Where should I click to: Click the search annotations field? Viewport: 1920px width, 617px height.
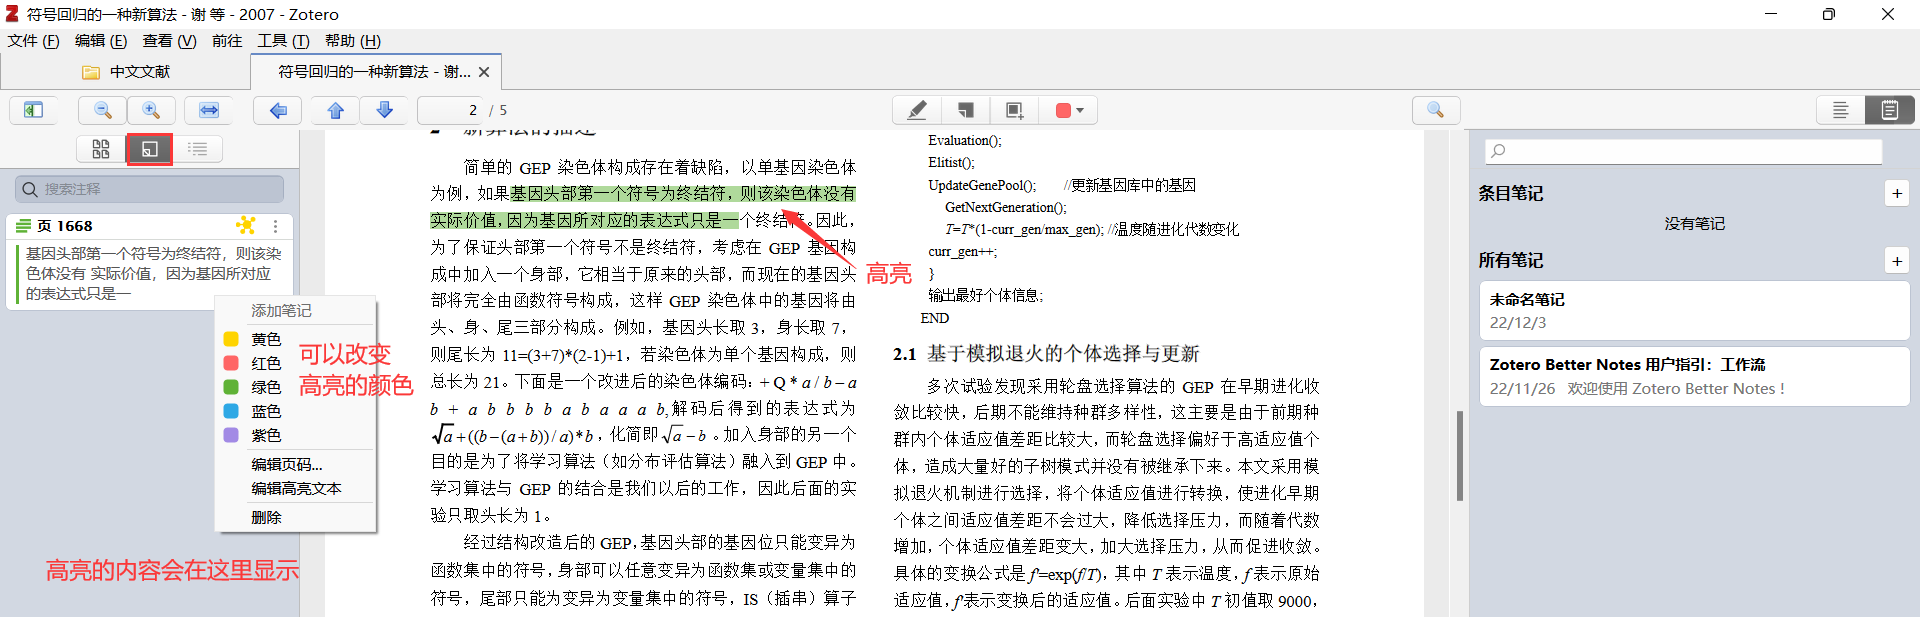pos(150,189)
